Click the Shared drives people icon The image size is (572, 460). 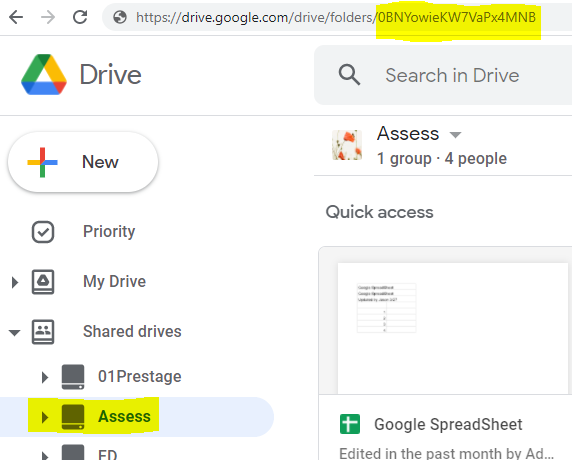43,332
